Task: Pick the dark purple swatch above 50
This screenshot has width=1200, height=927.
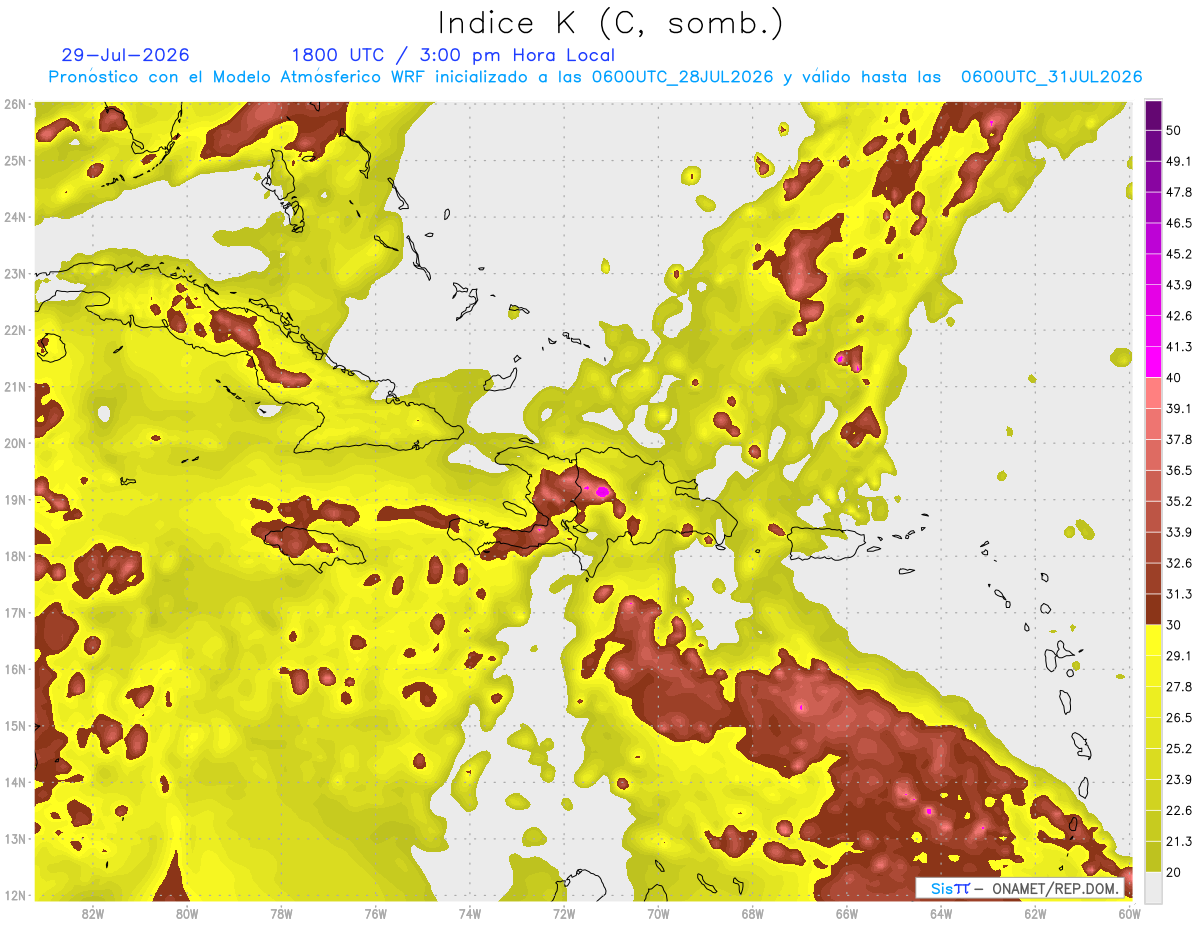Action: point(1153,115)
